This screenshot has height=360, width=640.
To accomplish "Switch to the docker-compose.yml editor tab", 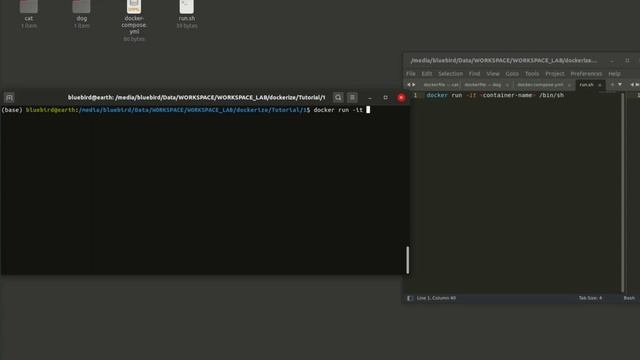I will [540, 85].
